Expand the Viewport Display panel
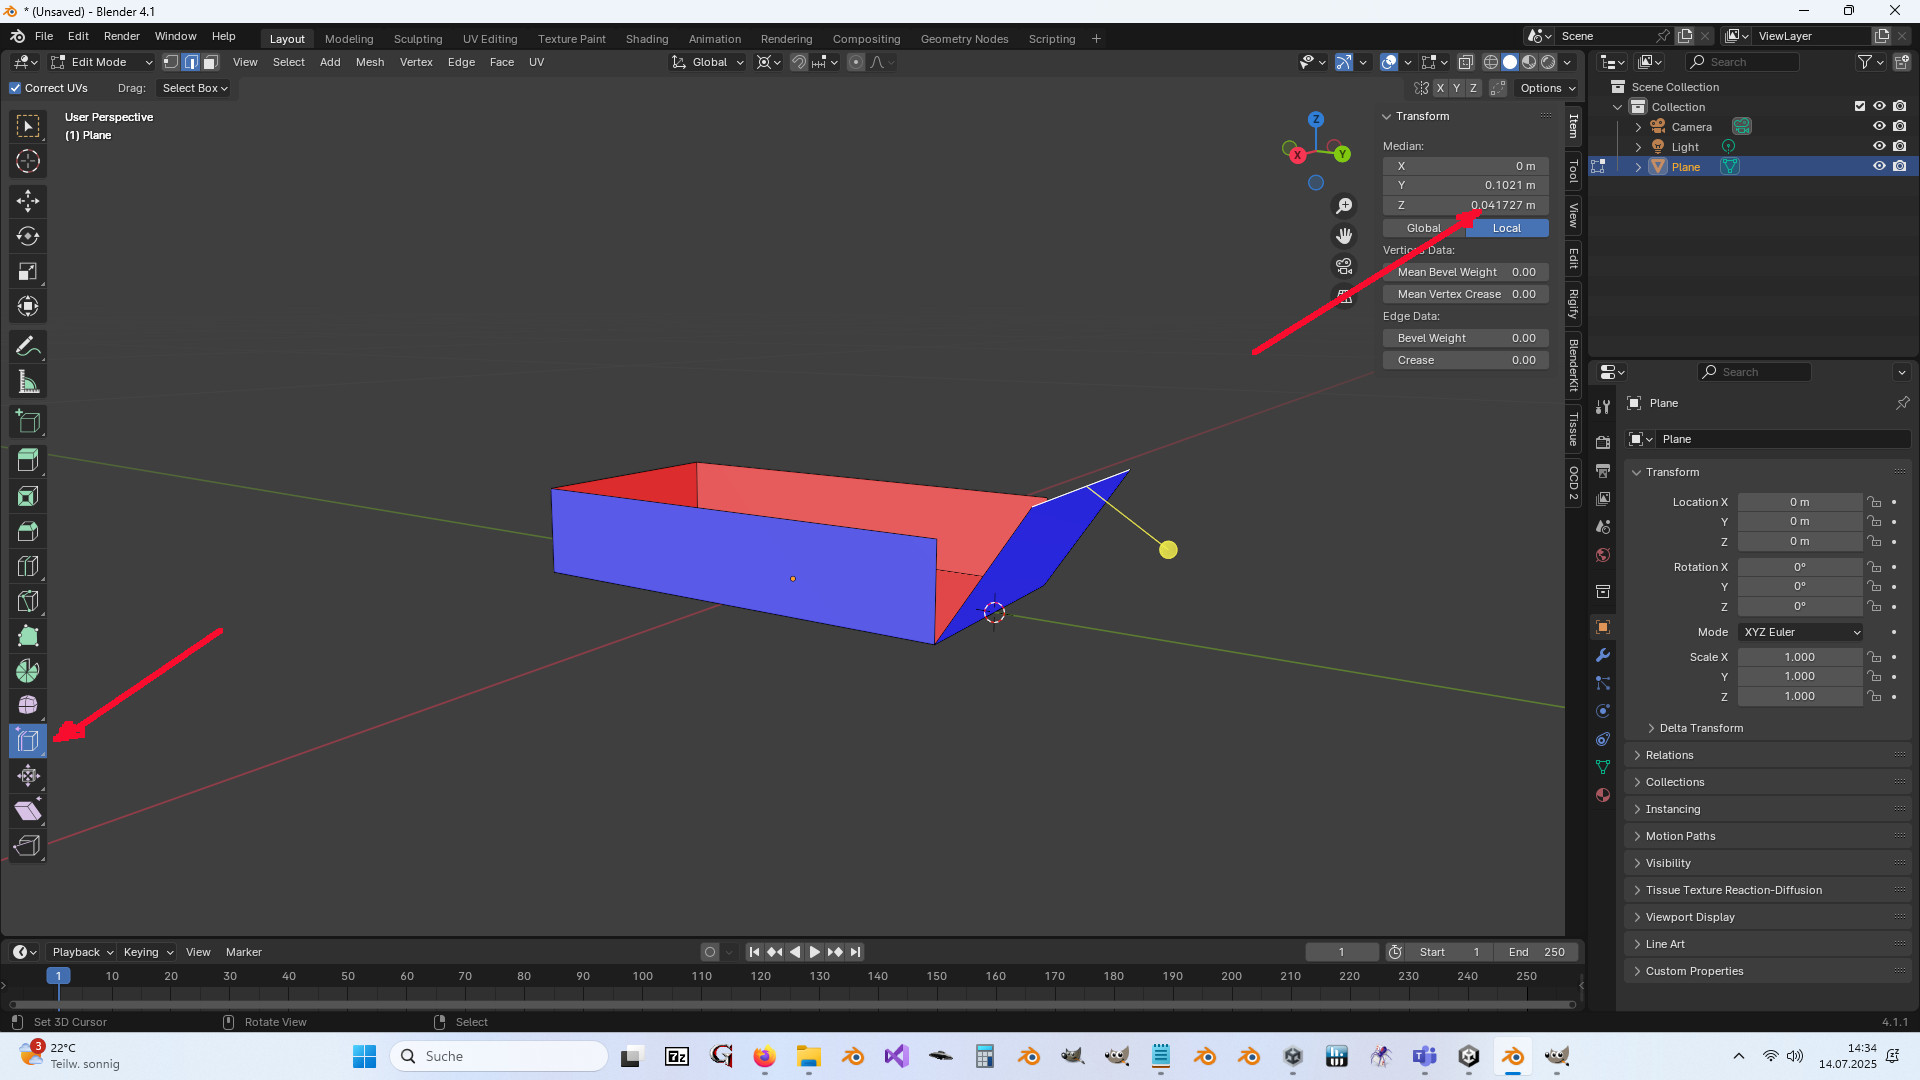This screenshot has height=1080, width=1920. pos(1689,917)
